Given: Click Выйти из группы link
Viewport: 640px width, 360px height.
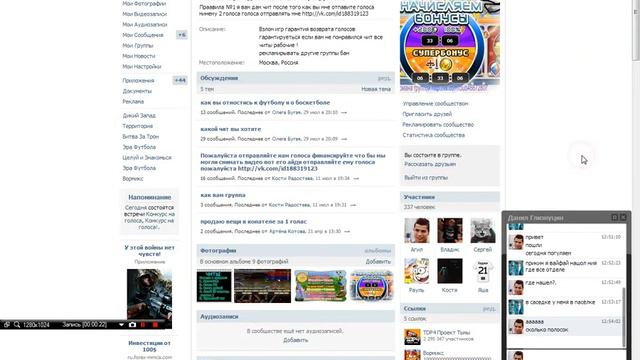Looking at the screenshot, I should (426, 178).
